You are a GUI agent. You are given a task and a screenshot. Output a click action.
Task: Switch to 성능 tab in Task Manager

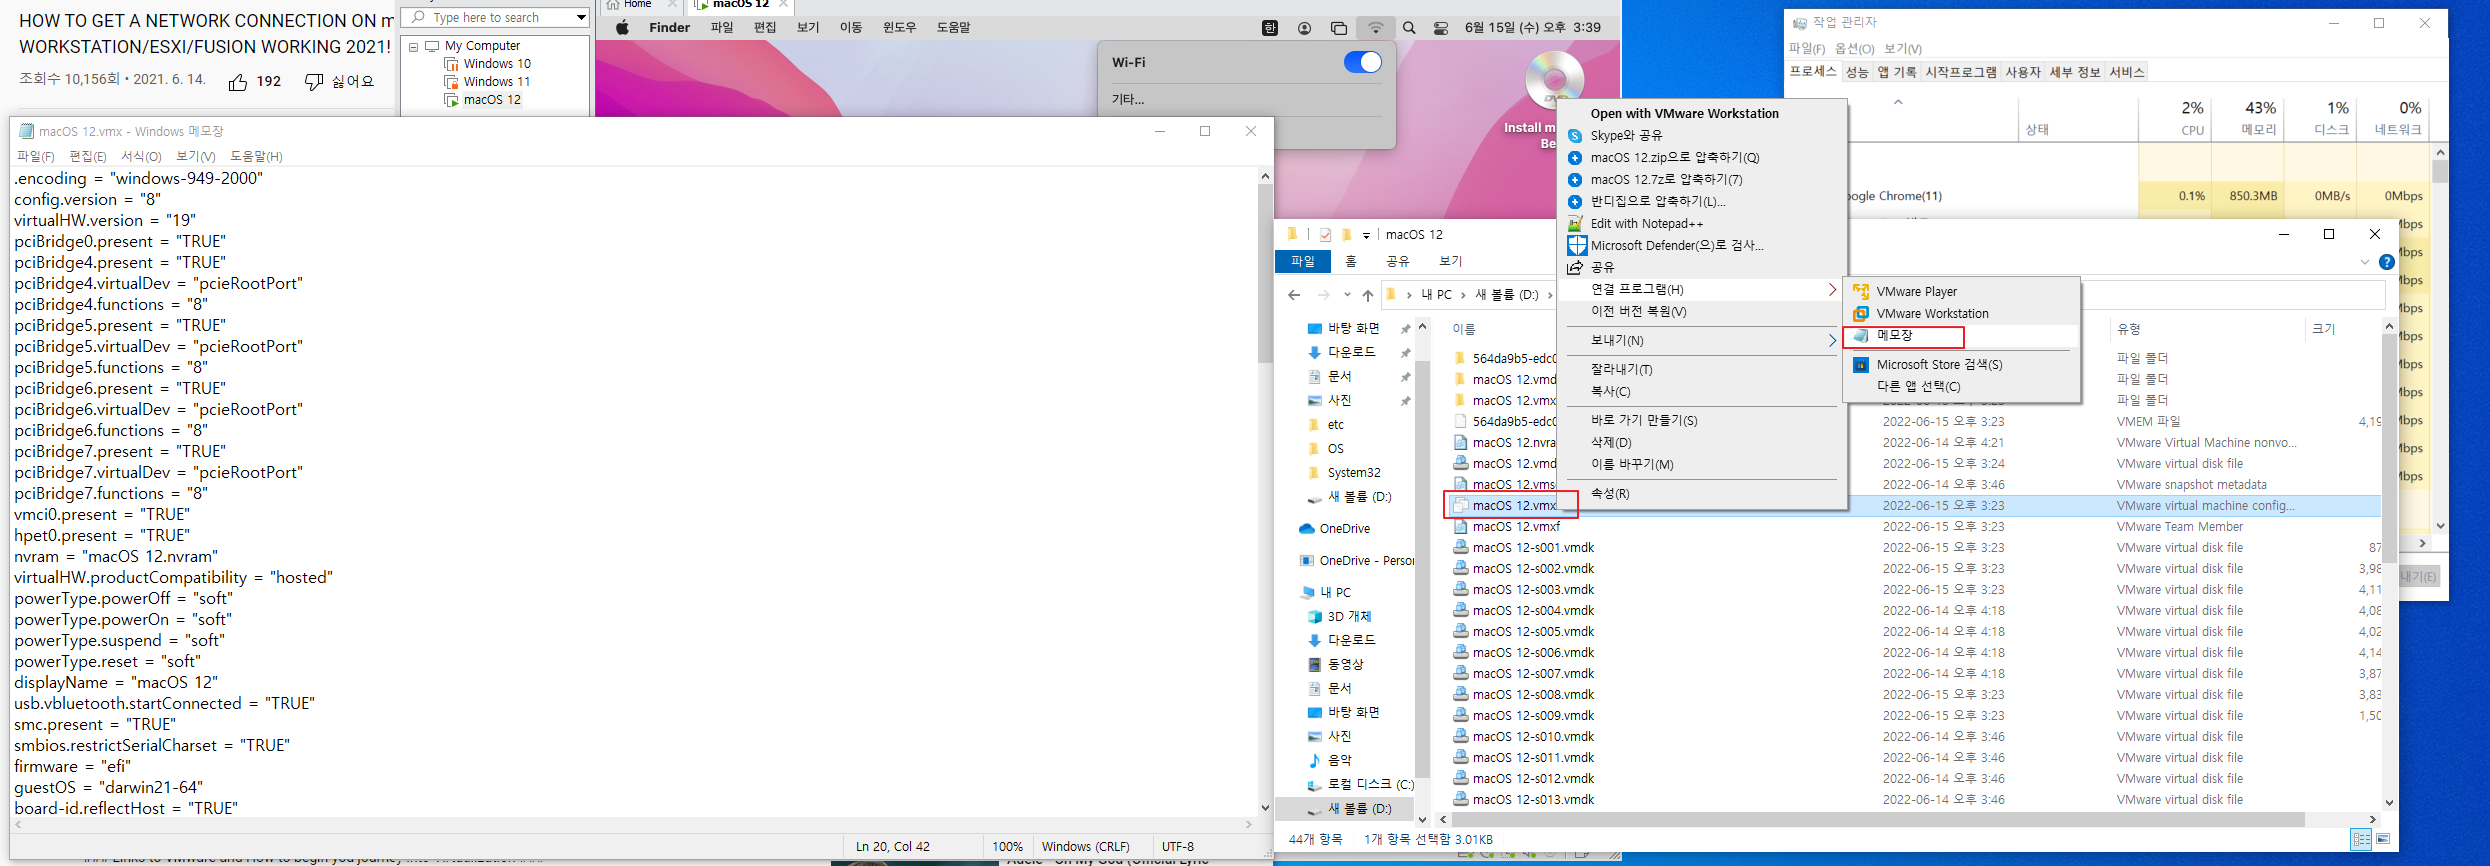coord(1857,72)
